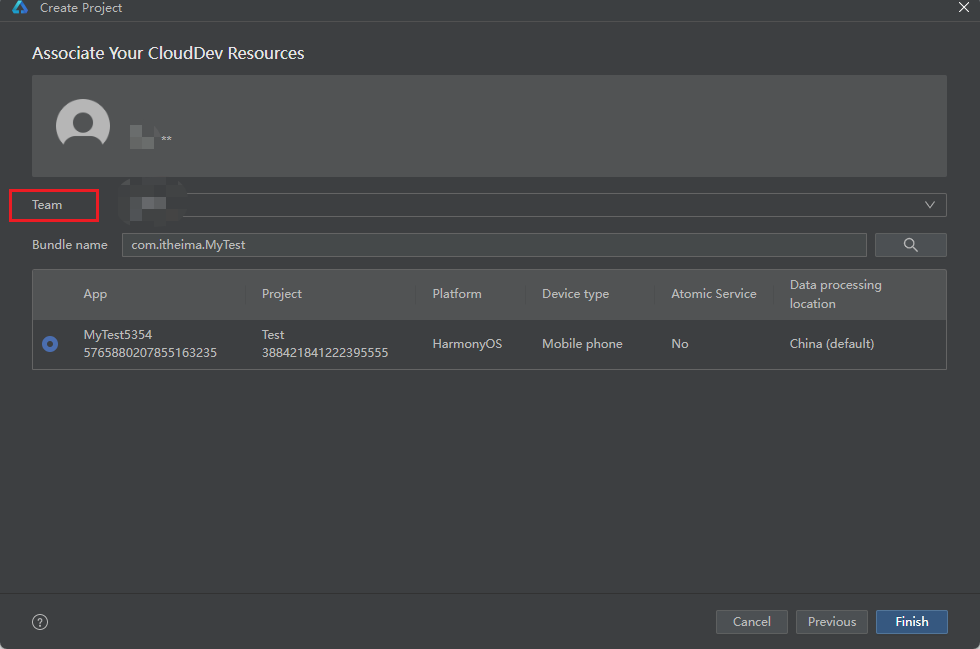The height and width of the screenshot is (649, 980).
Task: Click the Project column header
Action: pyautogui.click(x=282, y=294)
